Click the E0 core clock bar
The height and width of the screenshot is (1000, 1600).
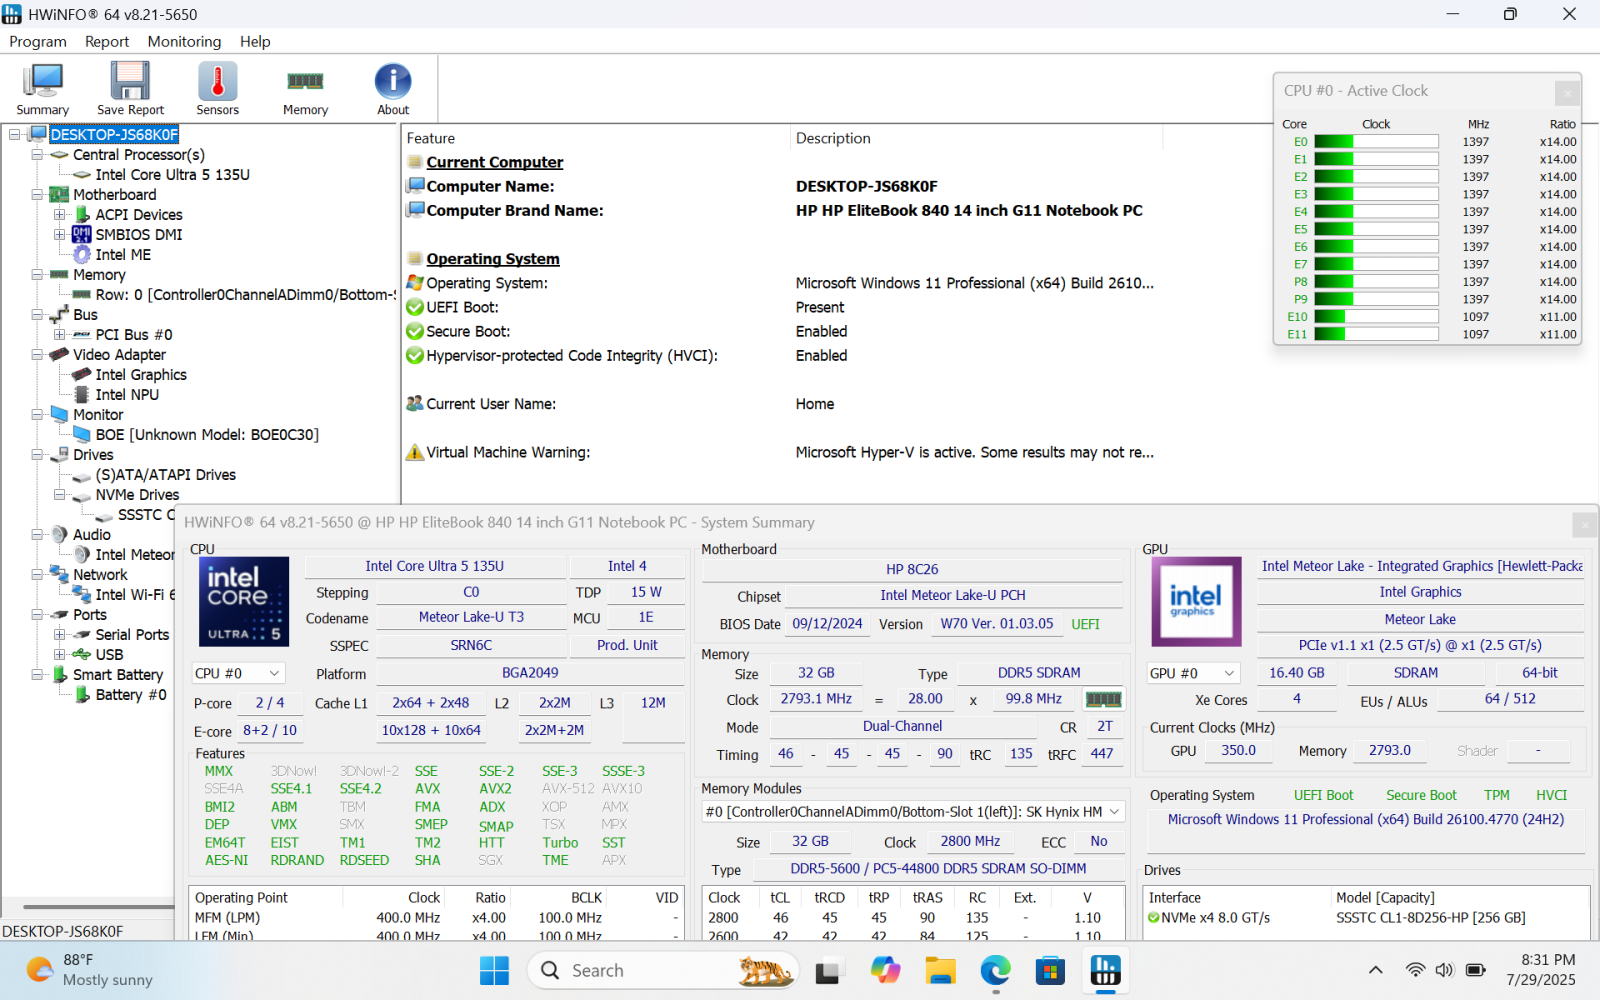tap(1376, 142)
